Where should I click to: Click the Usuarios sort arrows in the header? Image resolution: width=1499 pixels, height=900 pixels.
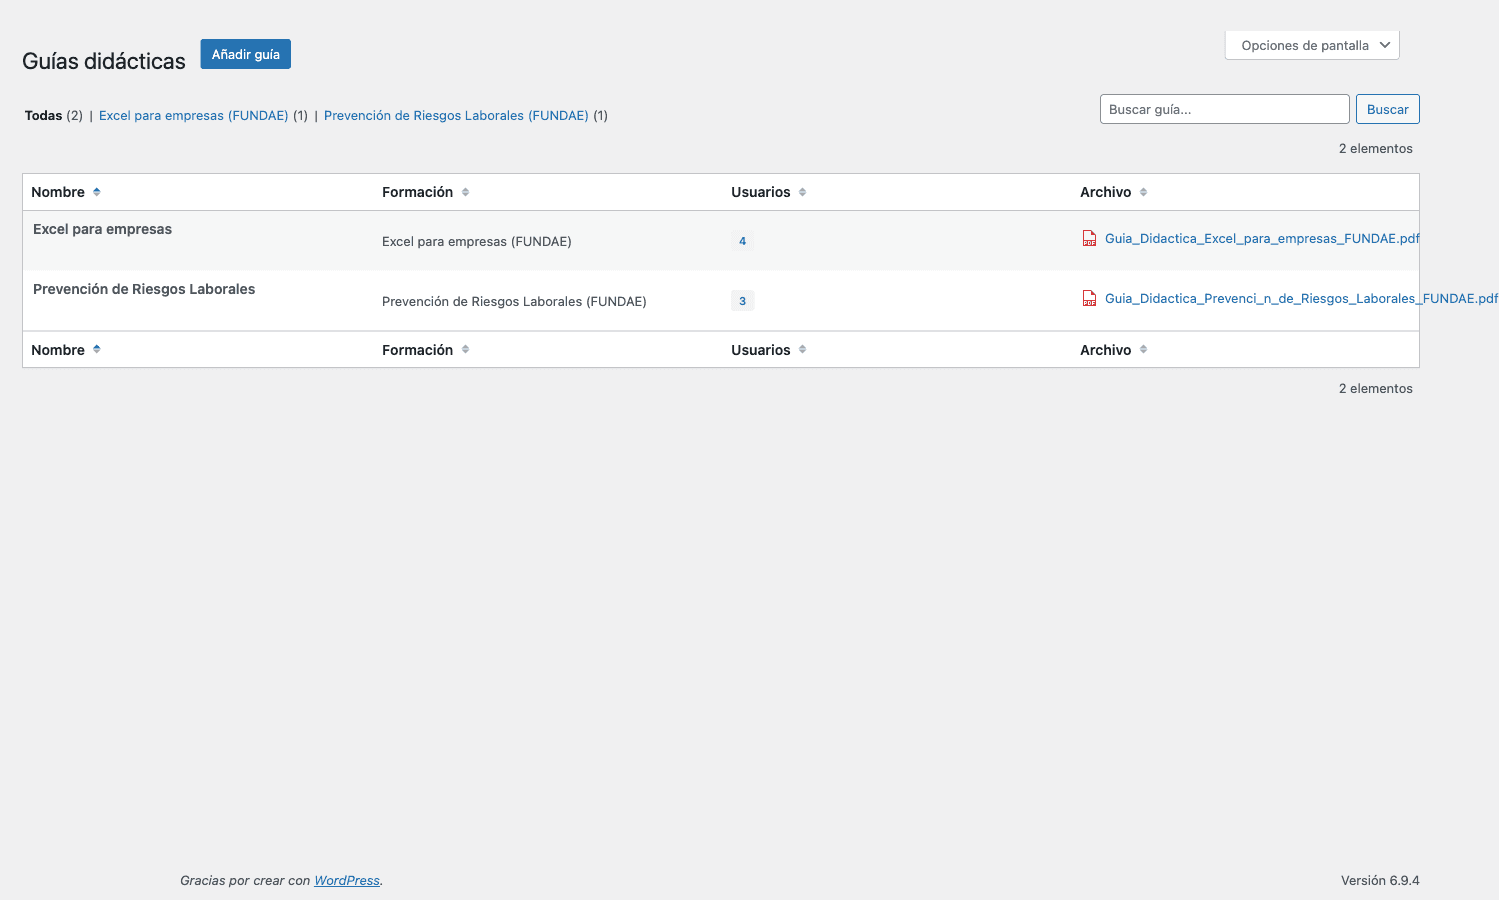pyautogui.click(x=802, y=192)
